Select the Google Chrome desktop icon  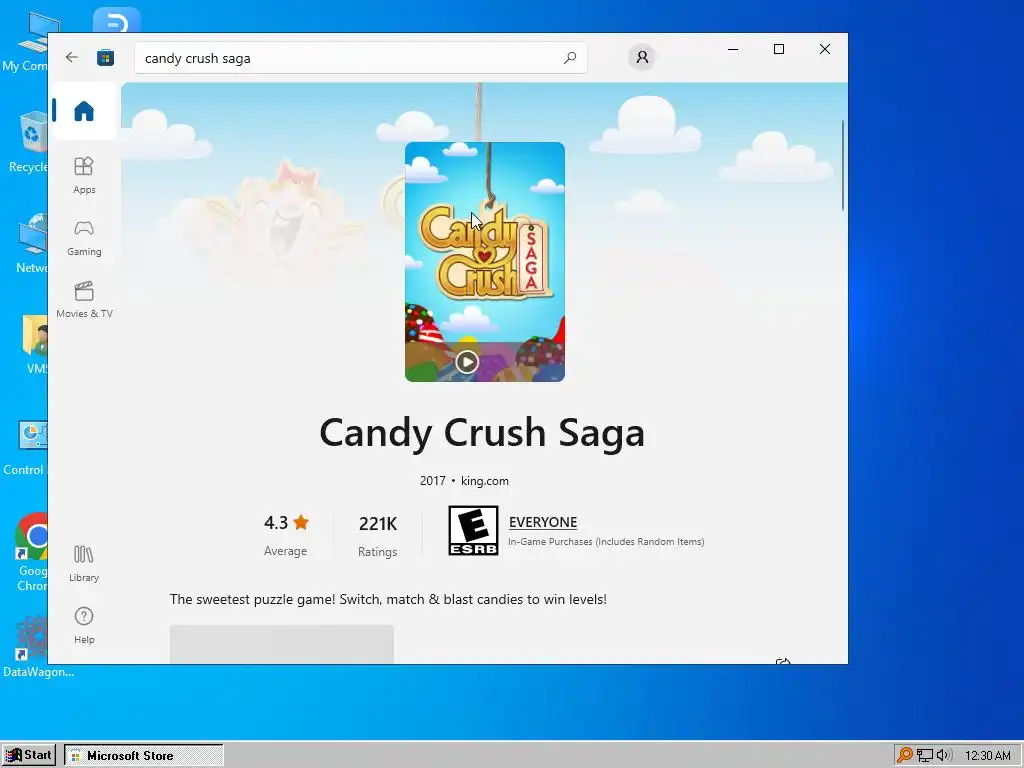[x=31, y=552]
